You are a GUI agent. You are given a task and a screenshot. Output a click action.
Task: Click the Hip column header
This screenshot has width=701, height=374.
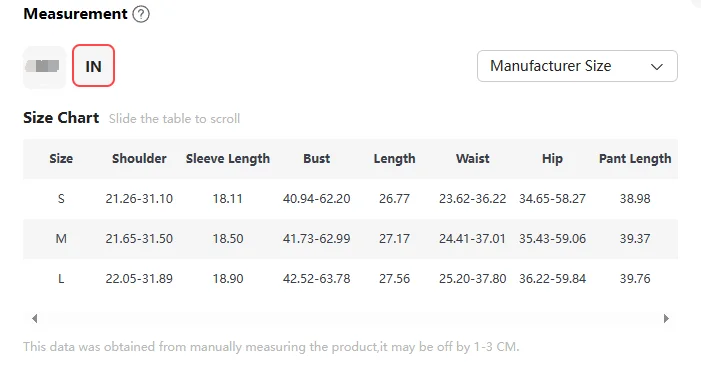552,159
